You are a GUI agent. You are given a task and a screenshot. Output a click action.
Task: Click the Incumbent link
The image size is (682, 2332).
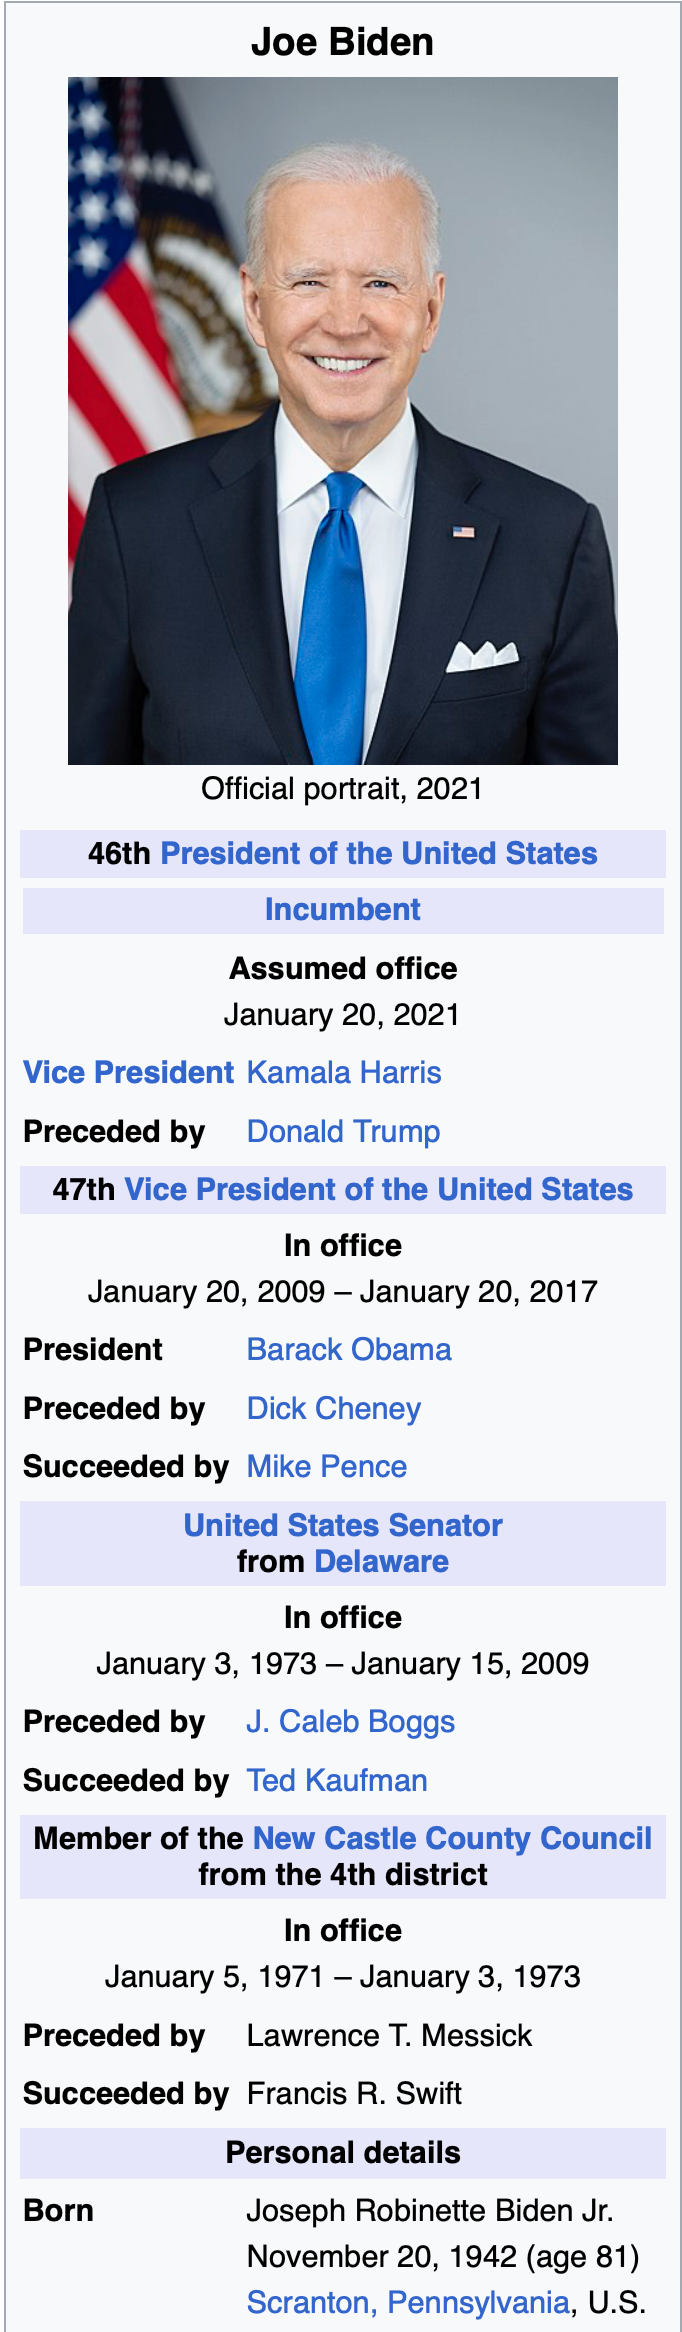(x=343, y=909)
